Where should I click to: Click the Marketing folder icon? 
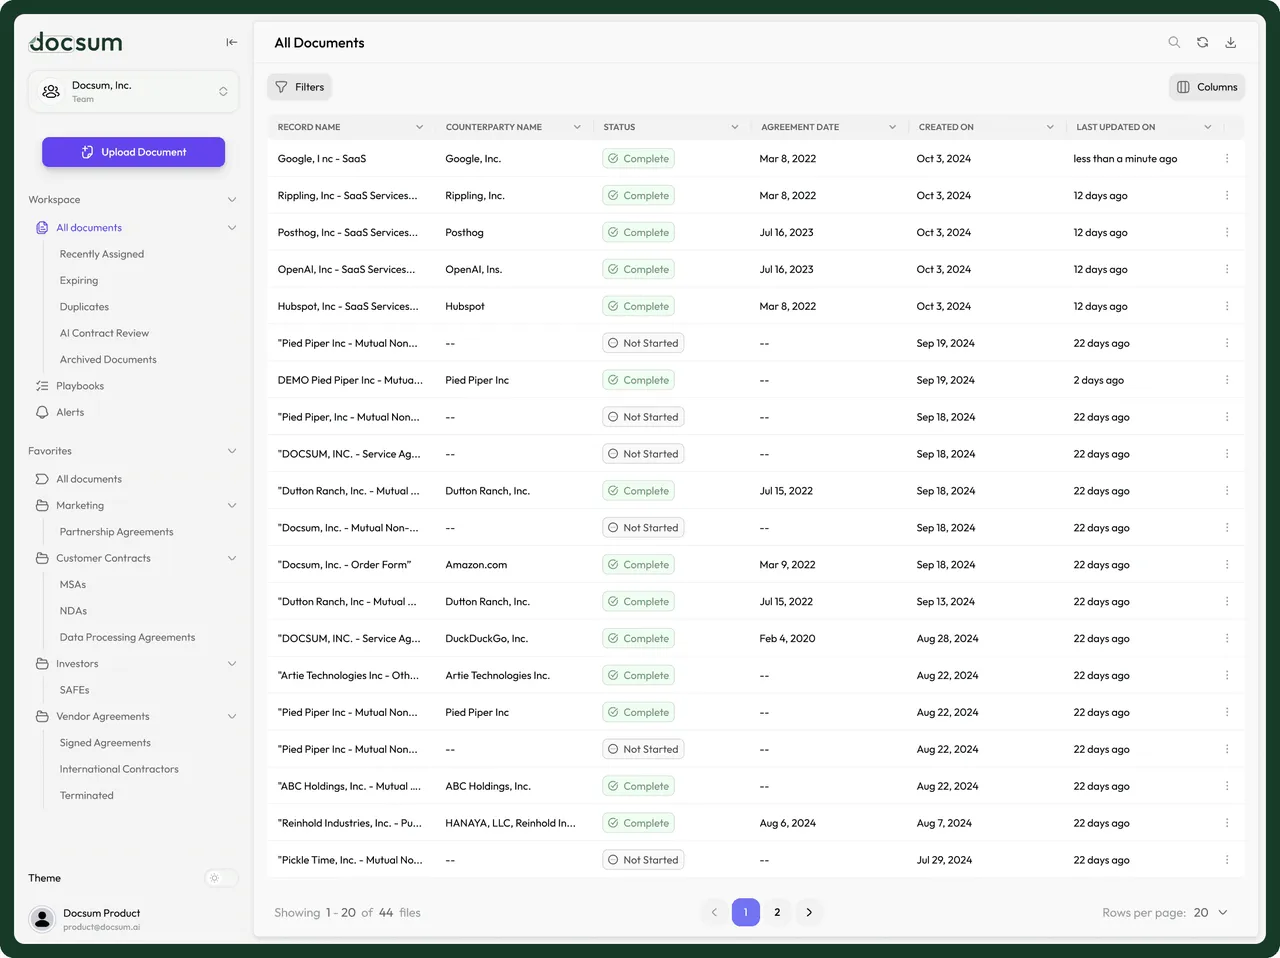42,506
